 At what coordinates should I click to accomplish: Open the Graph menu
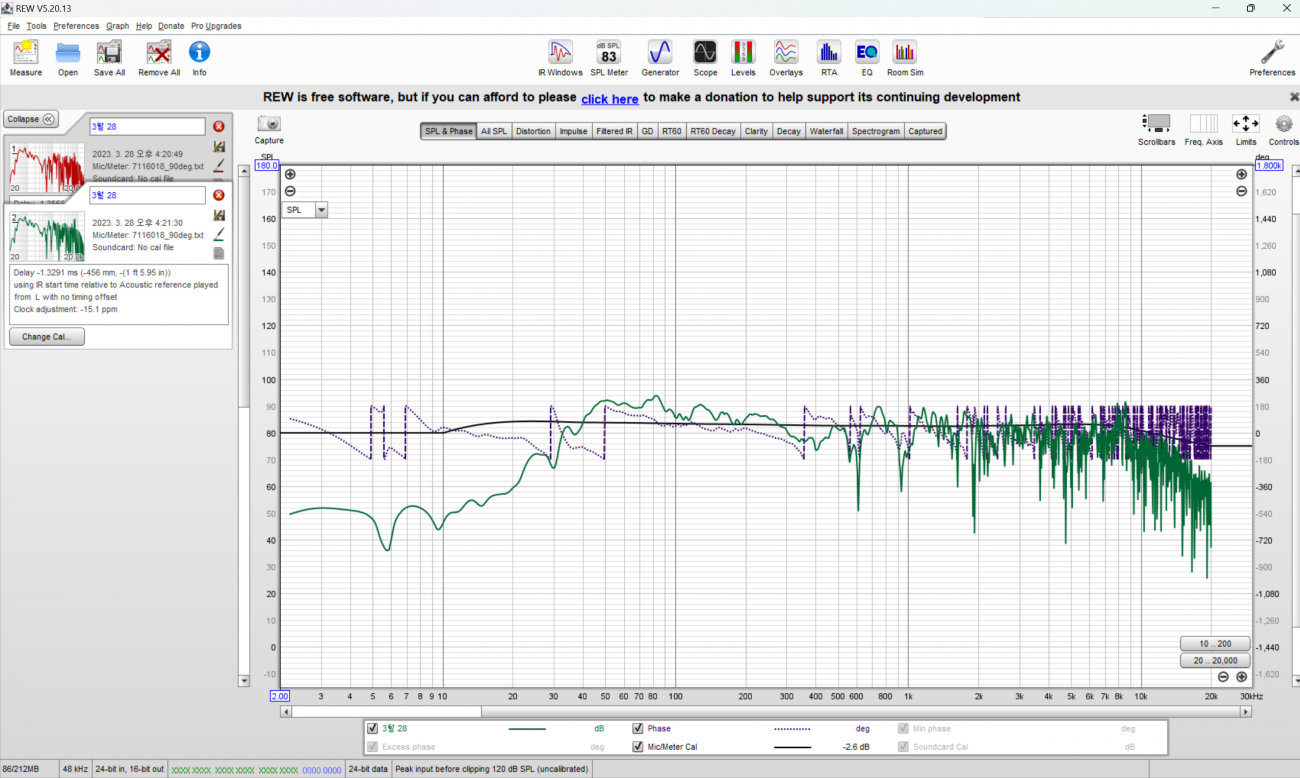[118, 26]
